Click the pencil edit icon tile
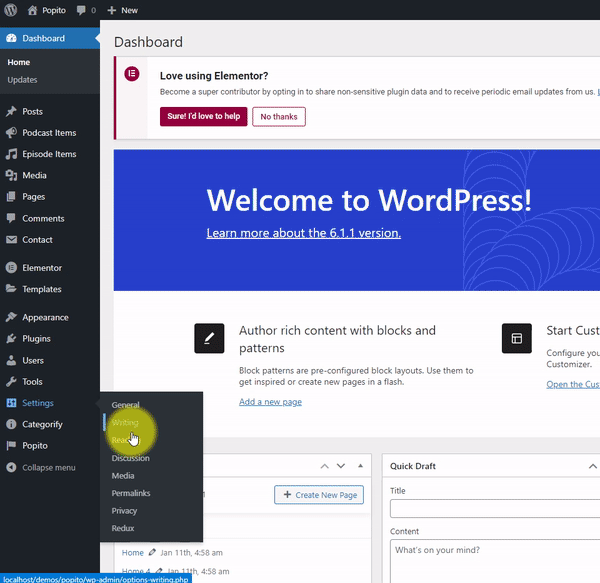This screenshot has width=600, height=583. click(209, 339)
